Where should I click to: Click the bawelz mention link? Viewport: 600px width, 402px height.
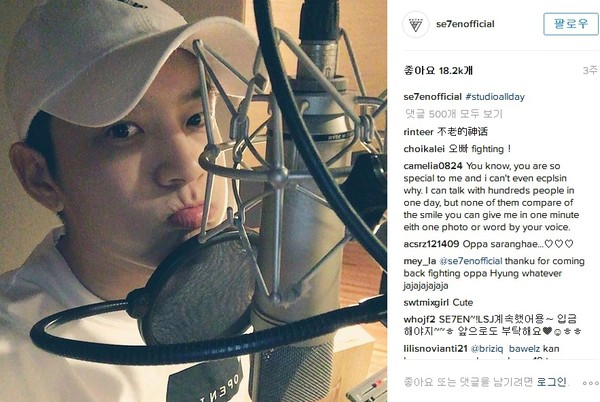(524, 349)
